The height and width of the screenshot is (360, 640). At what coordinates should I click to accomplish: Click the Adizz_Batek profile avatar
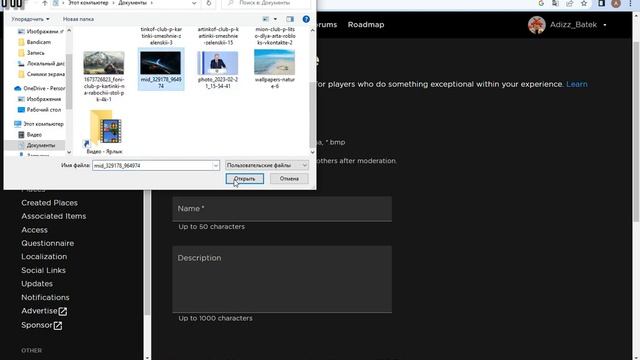tap(536, 25)
